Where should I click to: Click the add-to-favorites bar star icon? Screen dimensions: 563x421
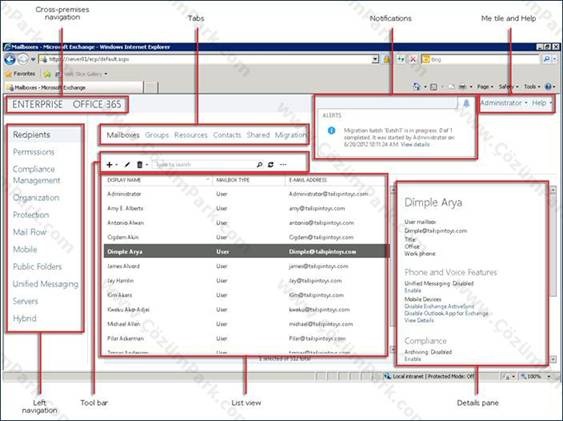pos(47,74)
